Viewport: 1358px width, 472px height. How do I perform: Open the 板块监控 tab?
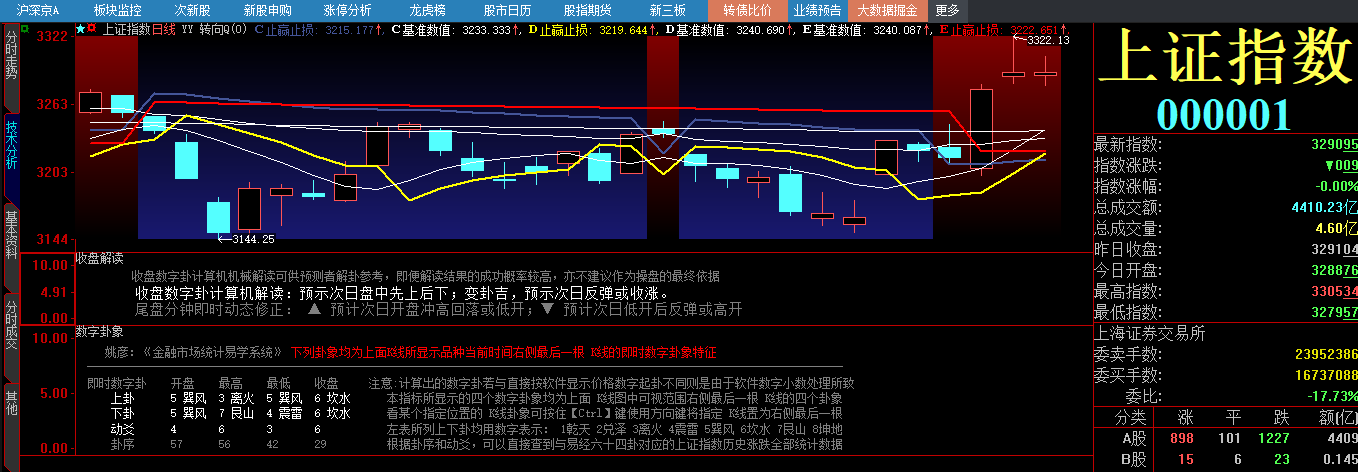(x=117, y=10)
